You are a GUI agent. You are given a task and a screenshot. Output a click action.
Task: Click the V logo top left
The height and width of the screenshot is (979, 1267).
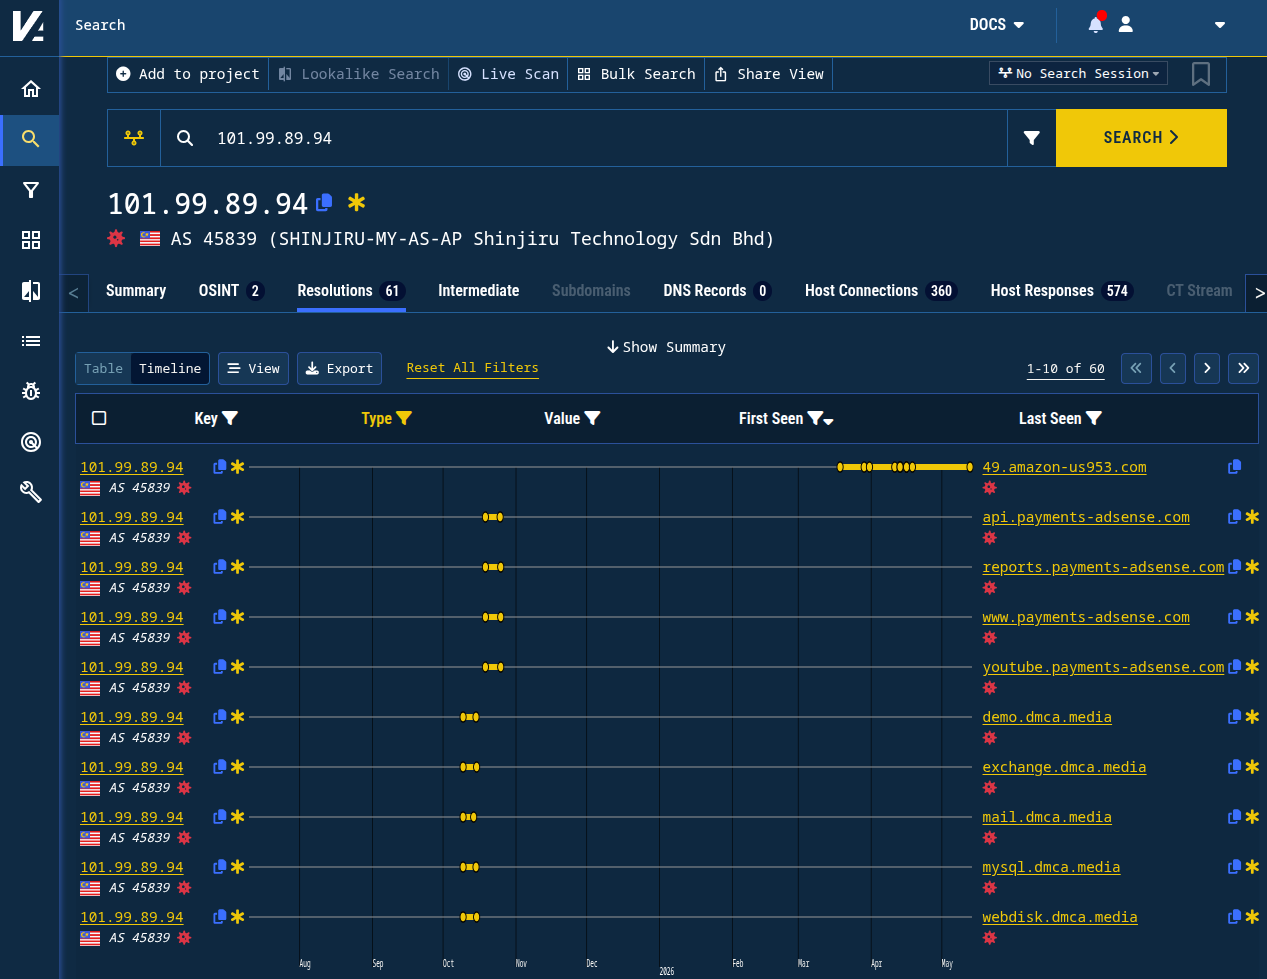29,25
